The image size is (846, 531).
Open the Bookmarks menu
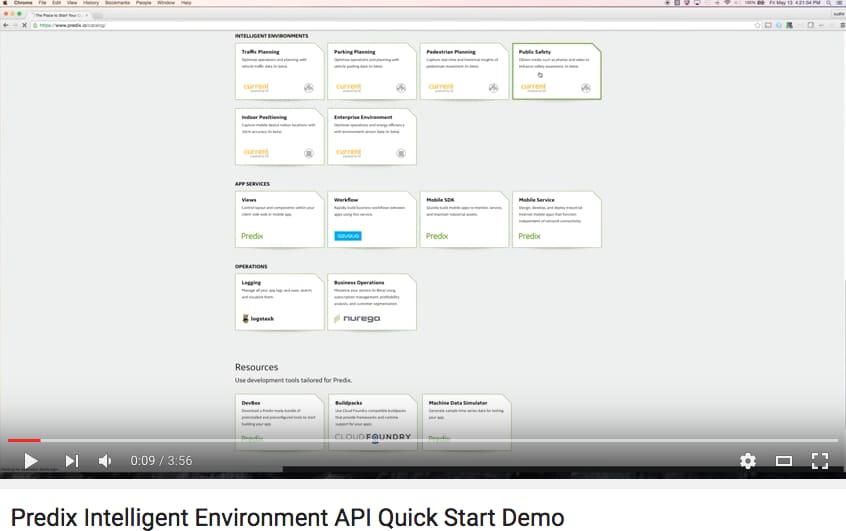117,3
